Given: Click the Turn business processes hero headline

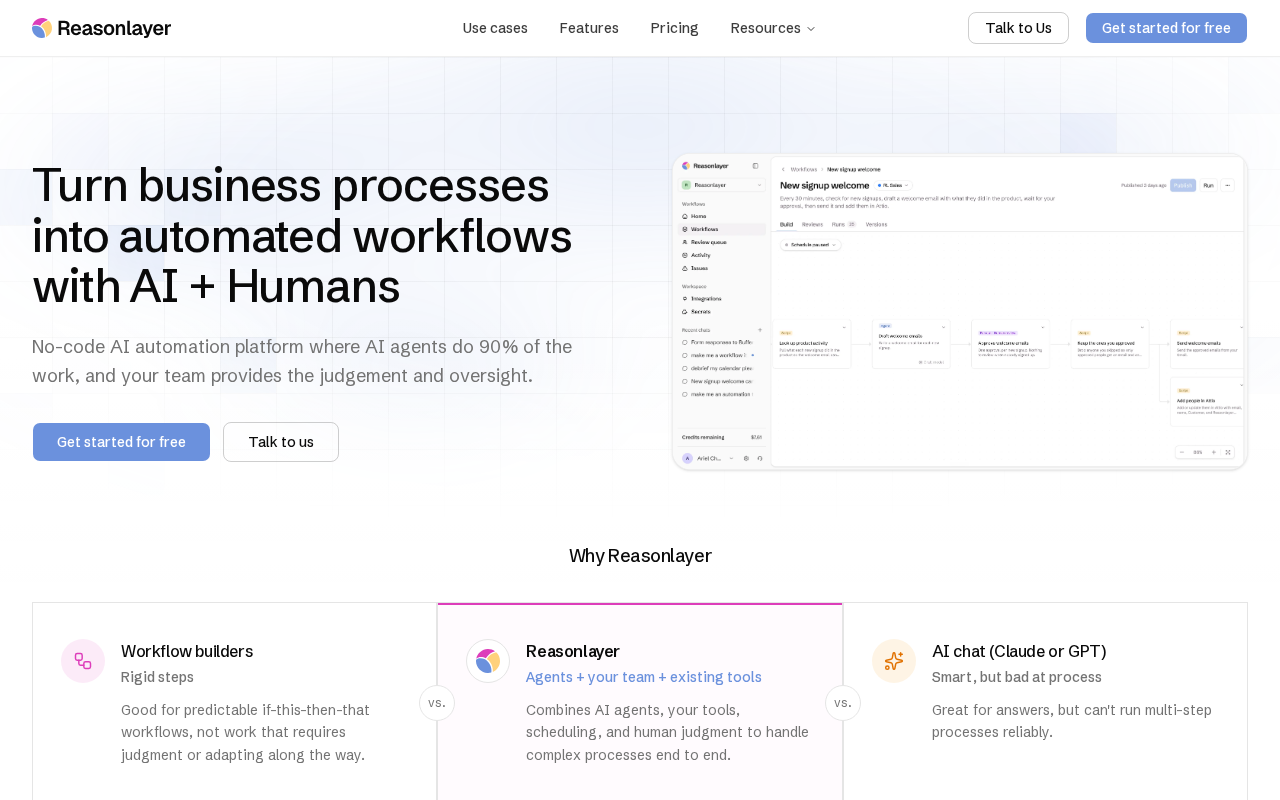Looking at the screenshot, I should [x=302, y=235].
